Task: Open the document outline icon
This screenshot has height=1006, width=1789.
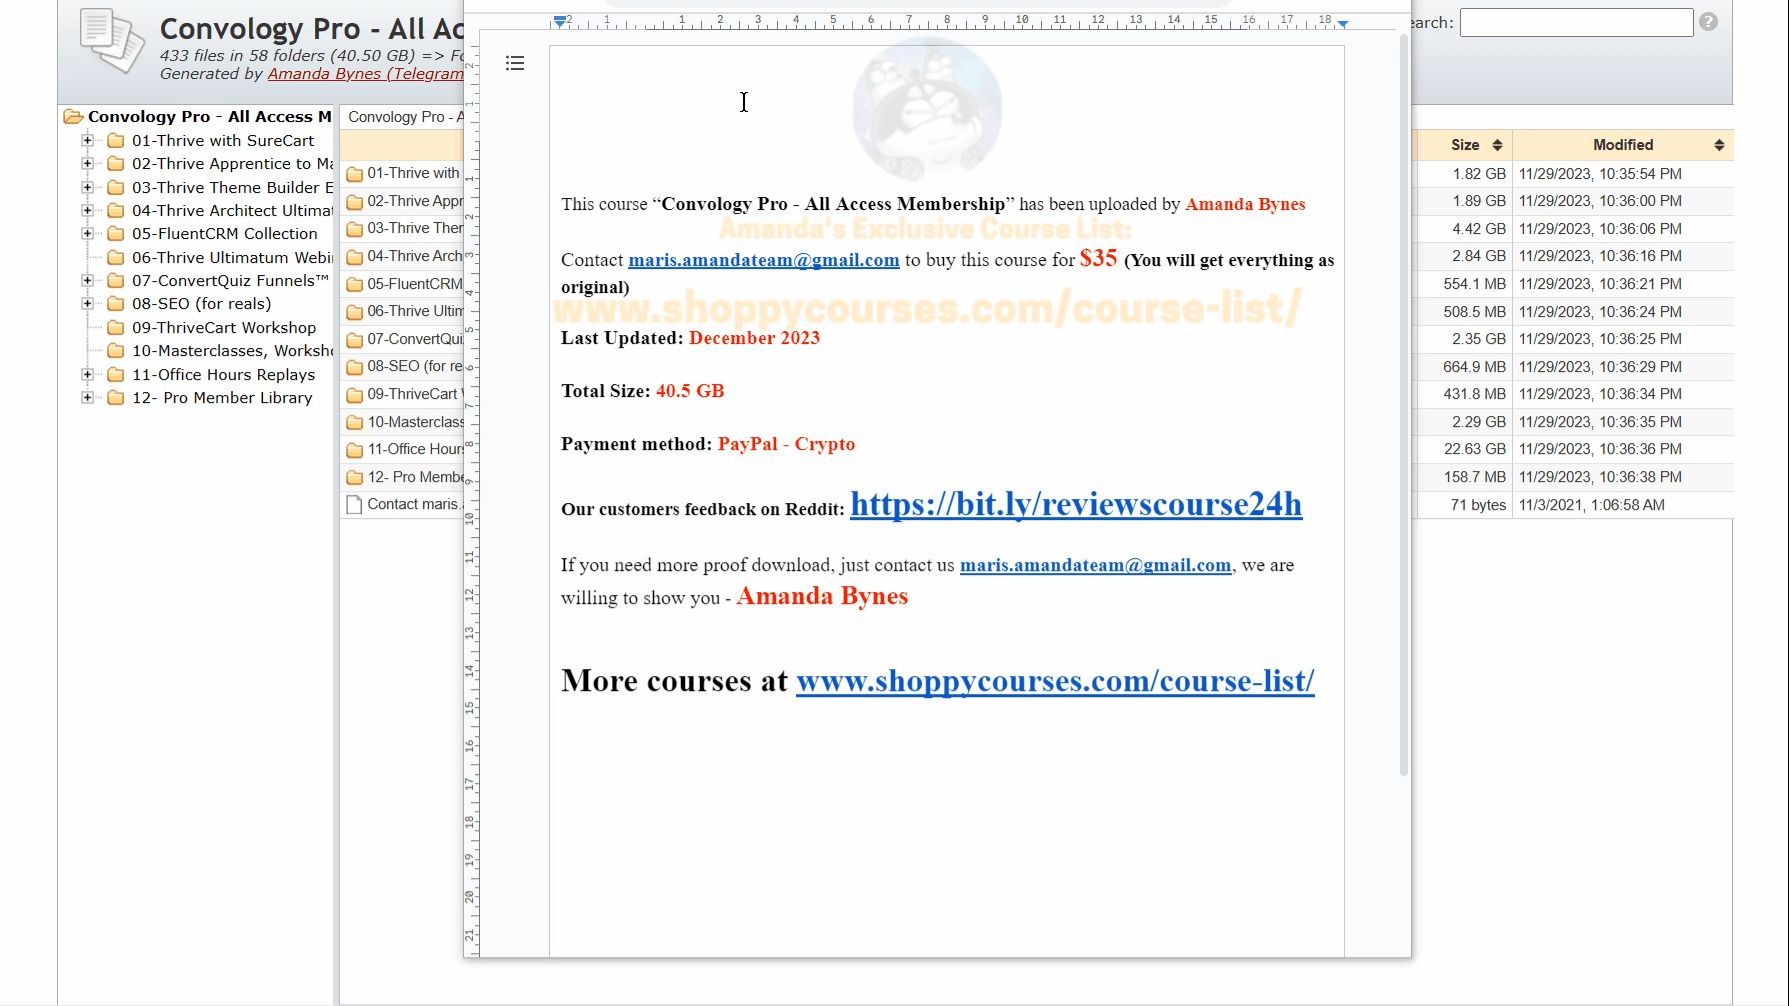Action: point(515,64)
